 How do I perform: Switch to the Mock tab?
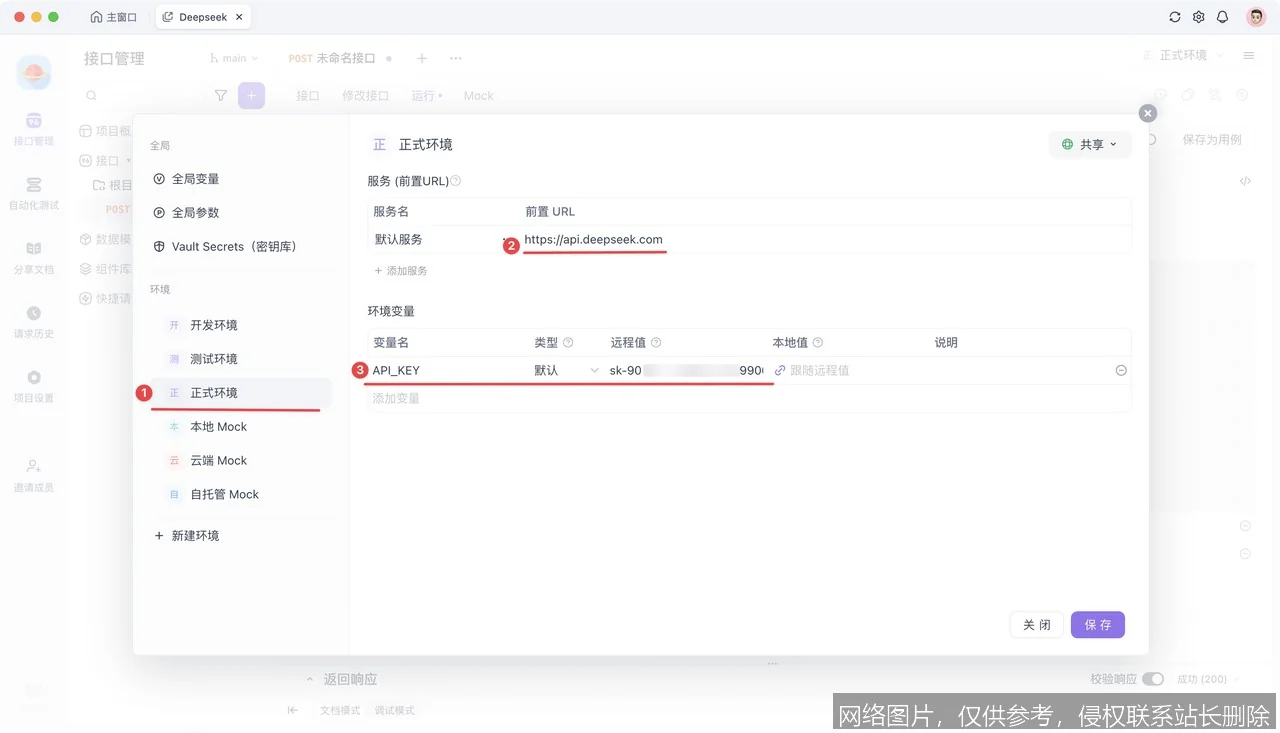coord(478,95)
